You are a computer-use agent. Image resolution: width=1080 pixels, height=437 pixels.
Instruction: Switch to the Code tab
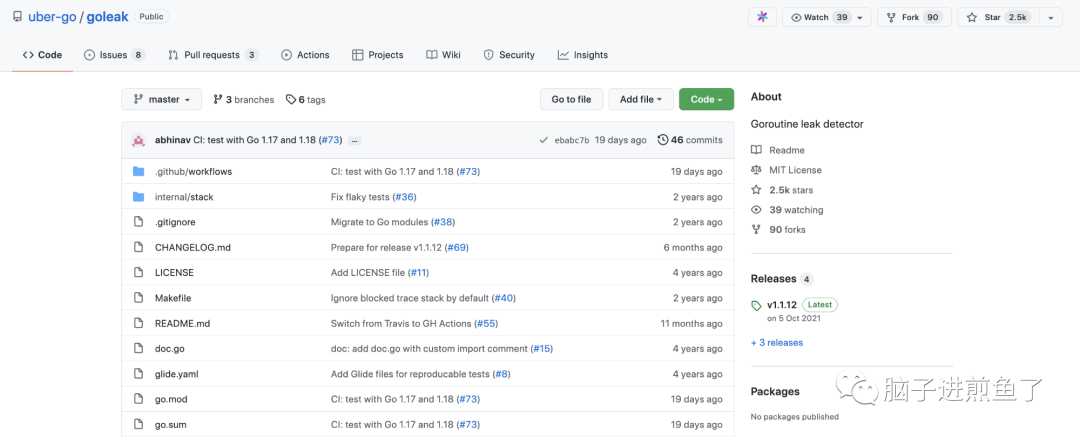coord(42,54)
